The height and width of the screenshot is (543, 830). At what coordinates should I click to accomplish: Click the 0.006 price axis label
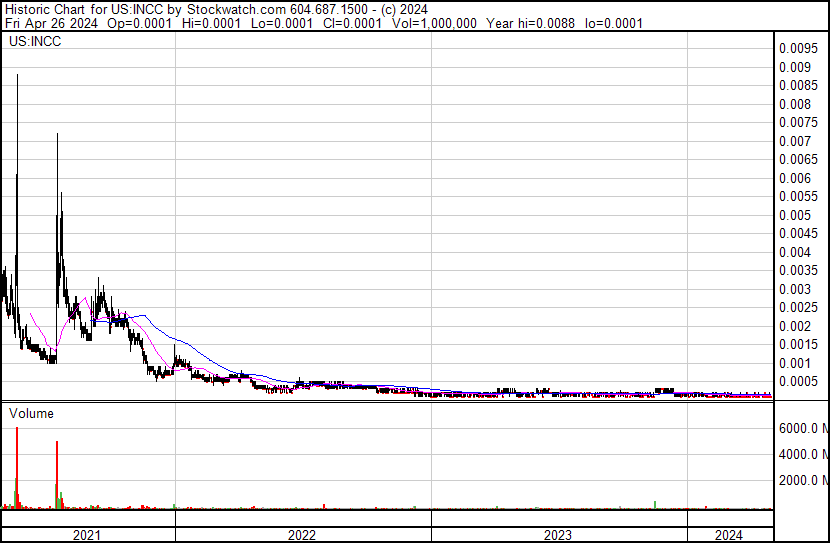795,178
